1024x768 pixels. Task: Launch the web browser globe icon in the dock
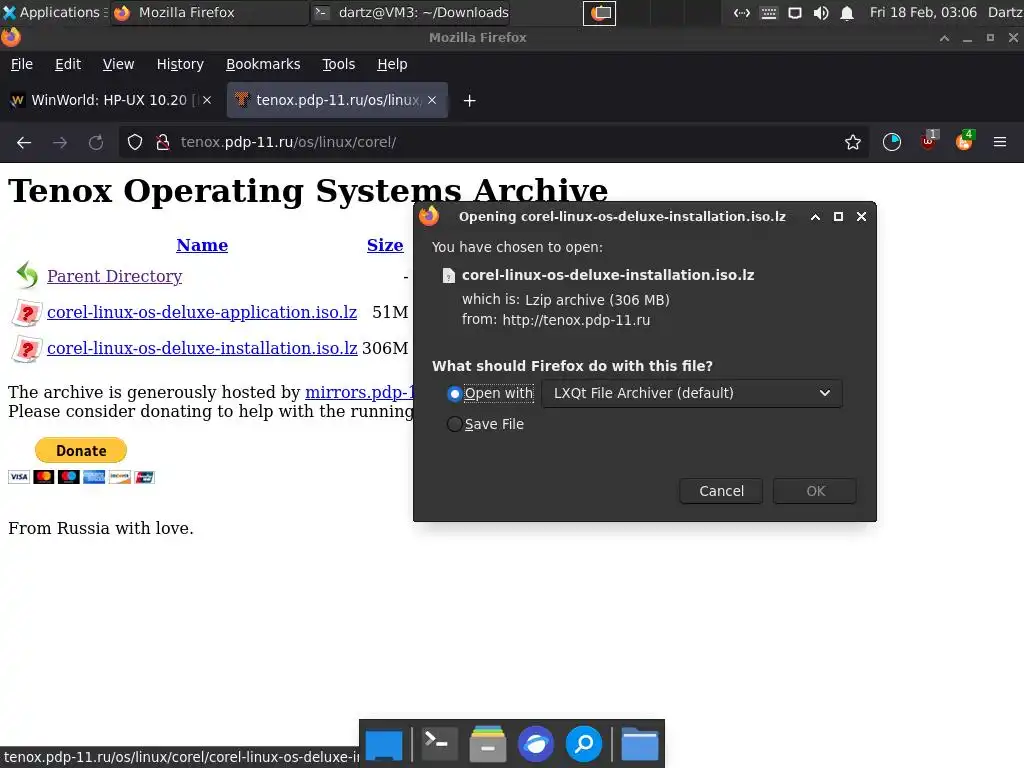click(536, 744)
